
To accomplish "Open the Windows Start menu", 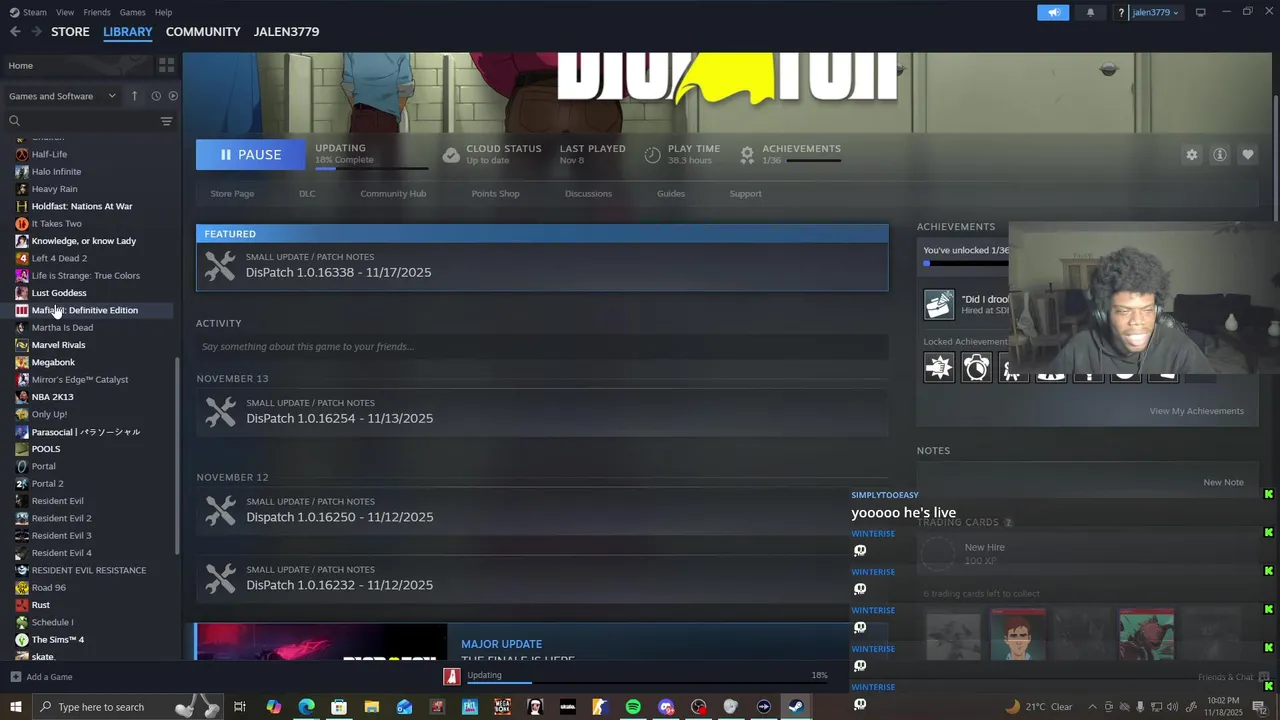I will pyautogui.click(x=16, y=707).
